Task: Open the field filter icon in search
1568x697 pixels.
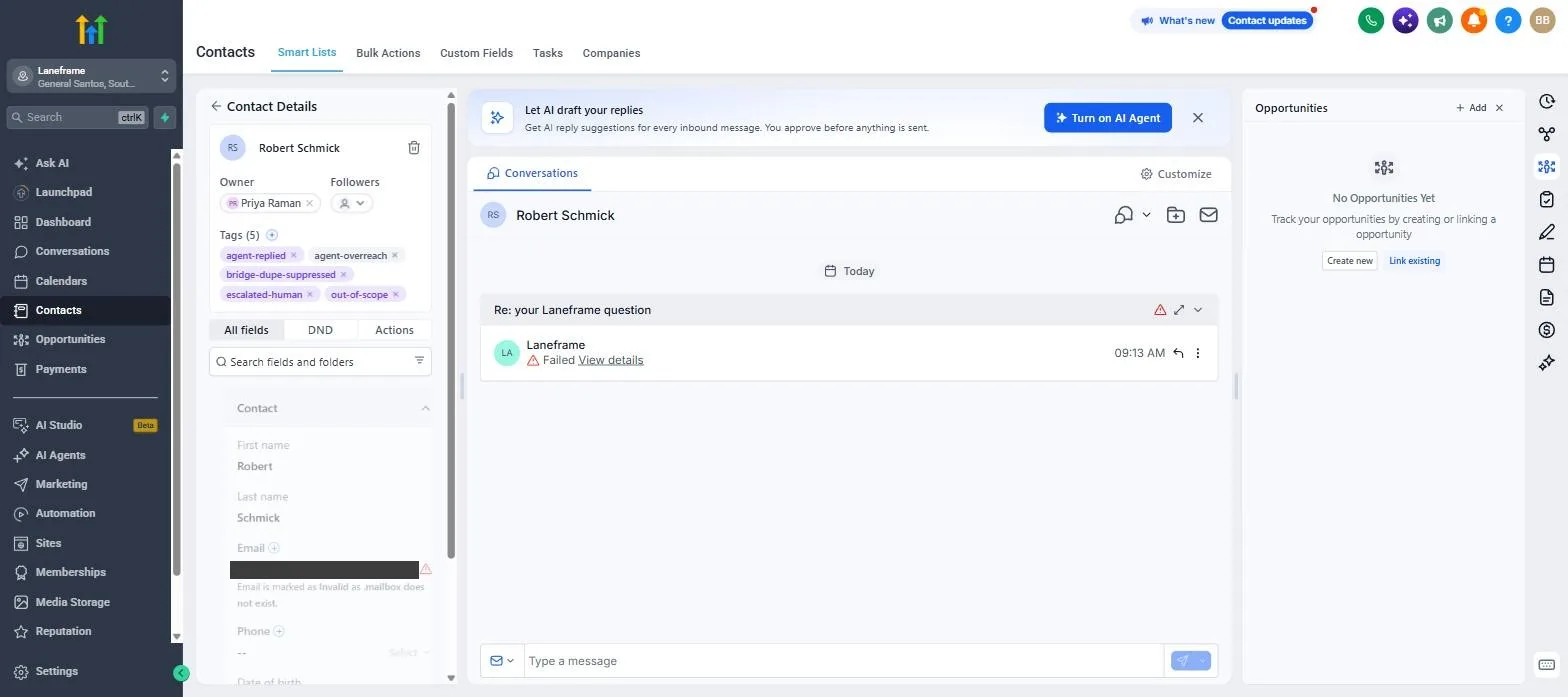Action: point(419,361)
